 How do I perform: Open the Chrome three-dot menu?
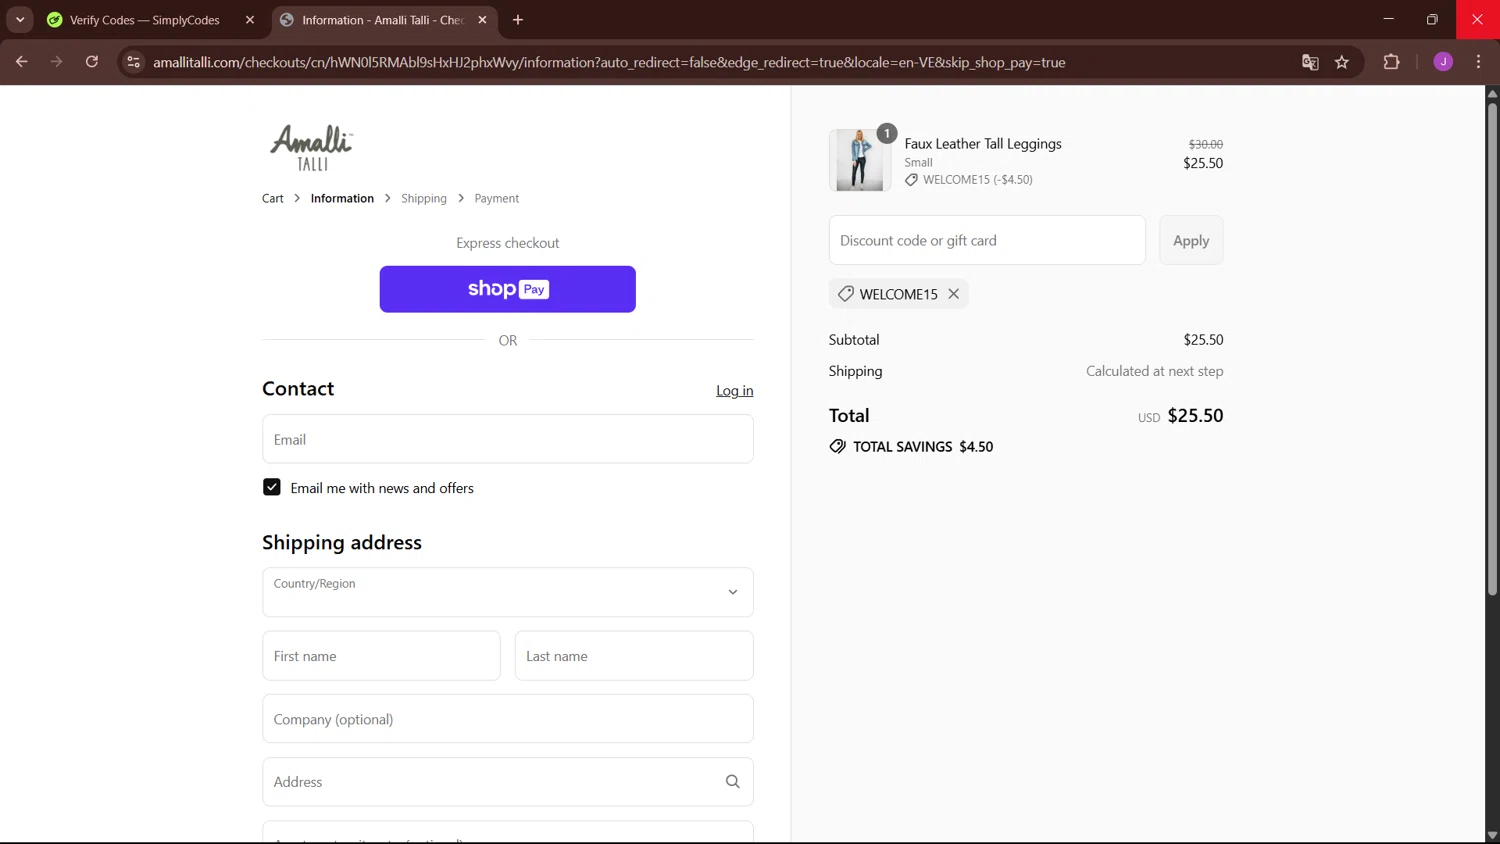[x=1478, y=62]
